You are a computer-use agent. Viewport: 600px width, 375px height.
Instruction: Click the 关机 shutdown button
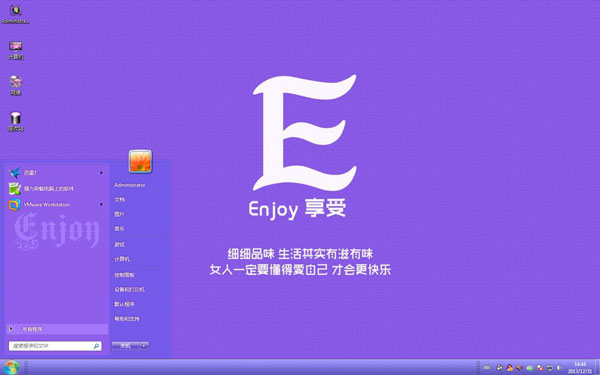coord(126,346)
